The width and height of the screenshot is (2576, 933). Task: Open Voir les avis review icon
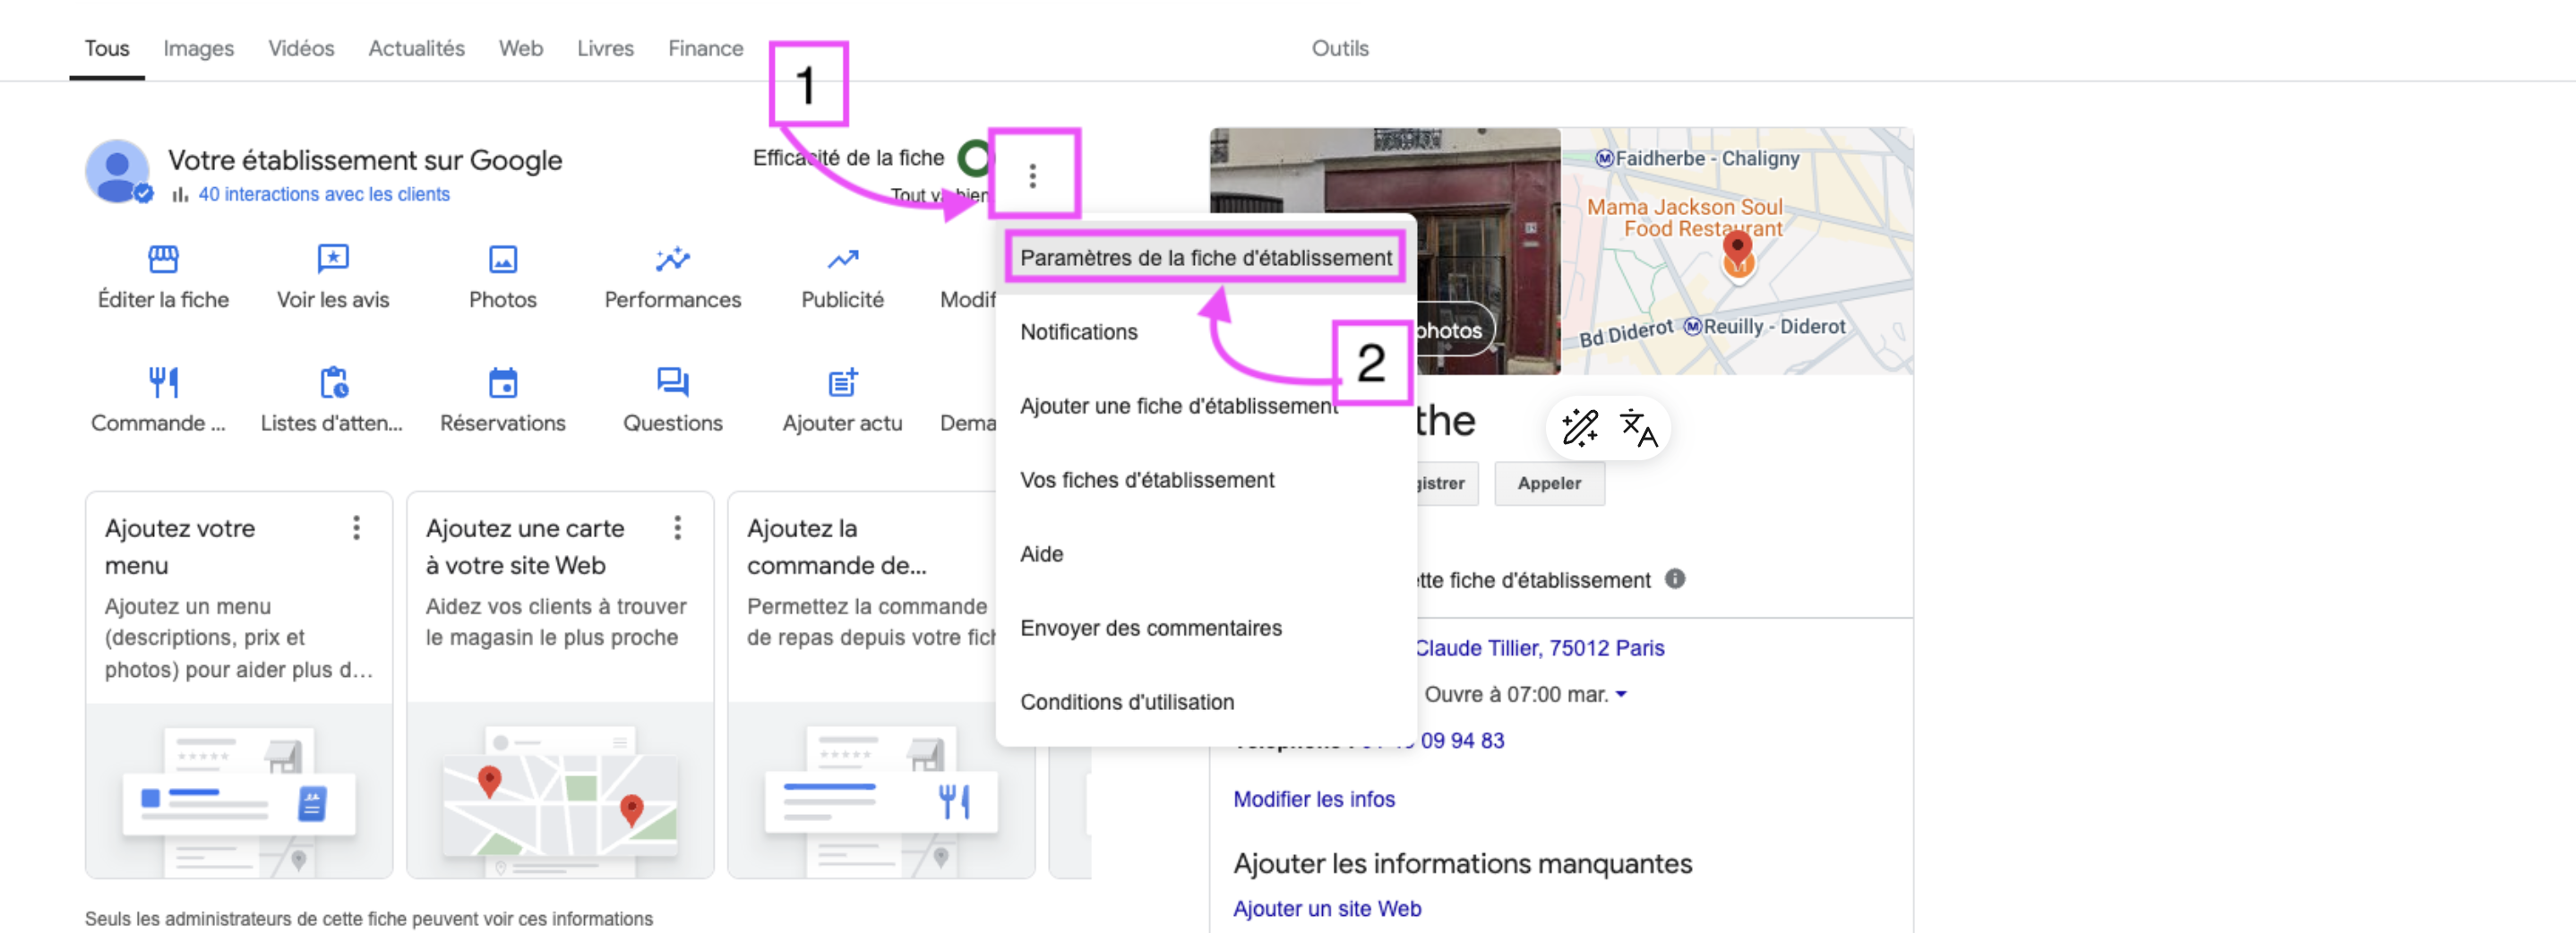[x=333, y=259]
